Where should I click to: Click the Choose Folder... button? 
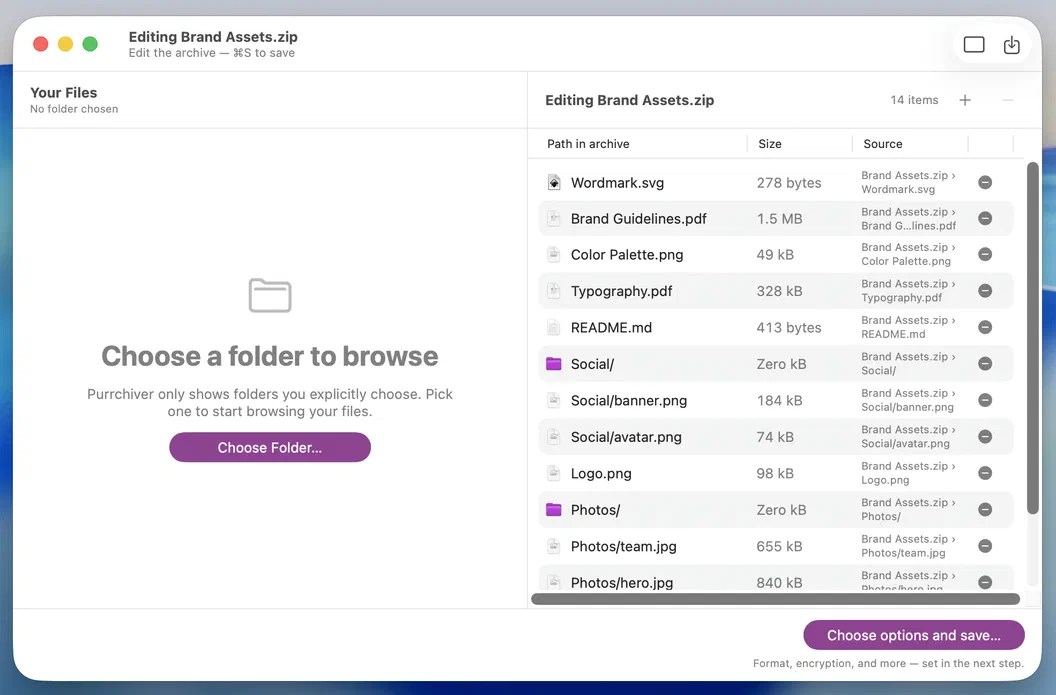pos(270,447)
